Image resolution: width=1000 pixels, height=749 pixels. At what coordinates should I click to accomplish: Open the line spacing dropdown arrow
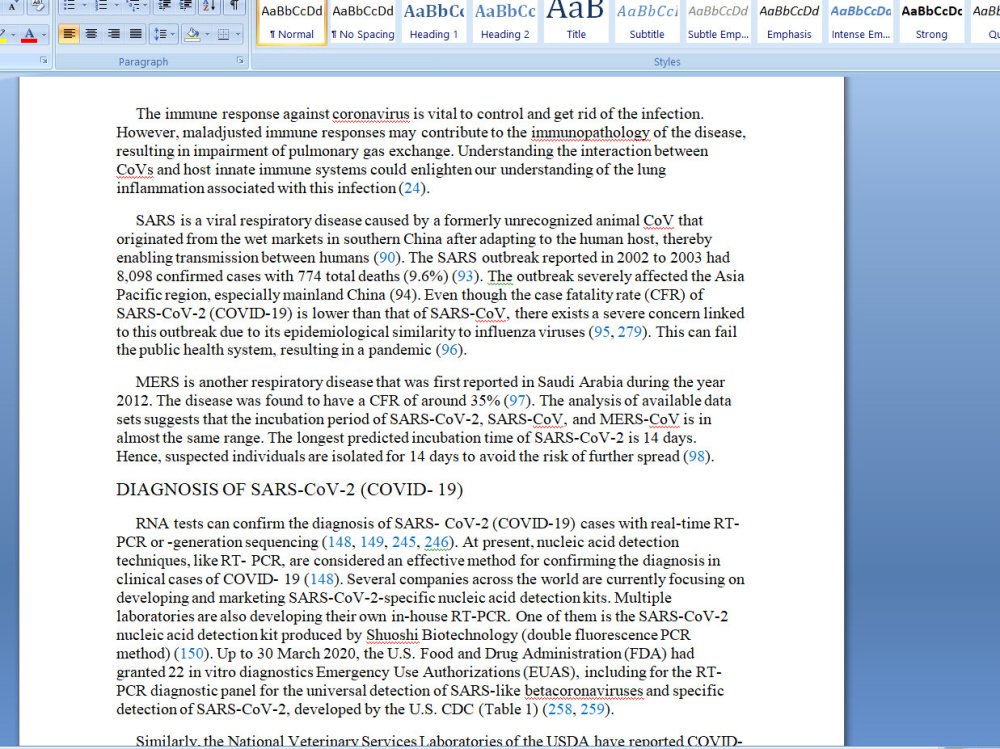point(172,34)
